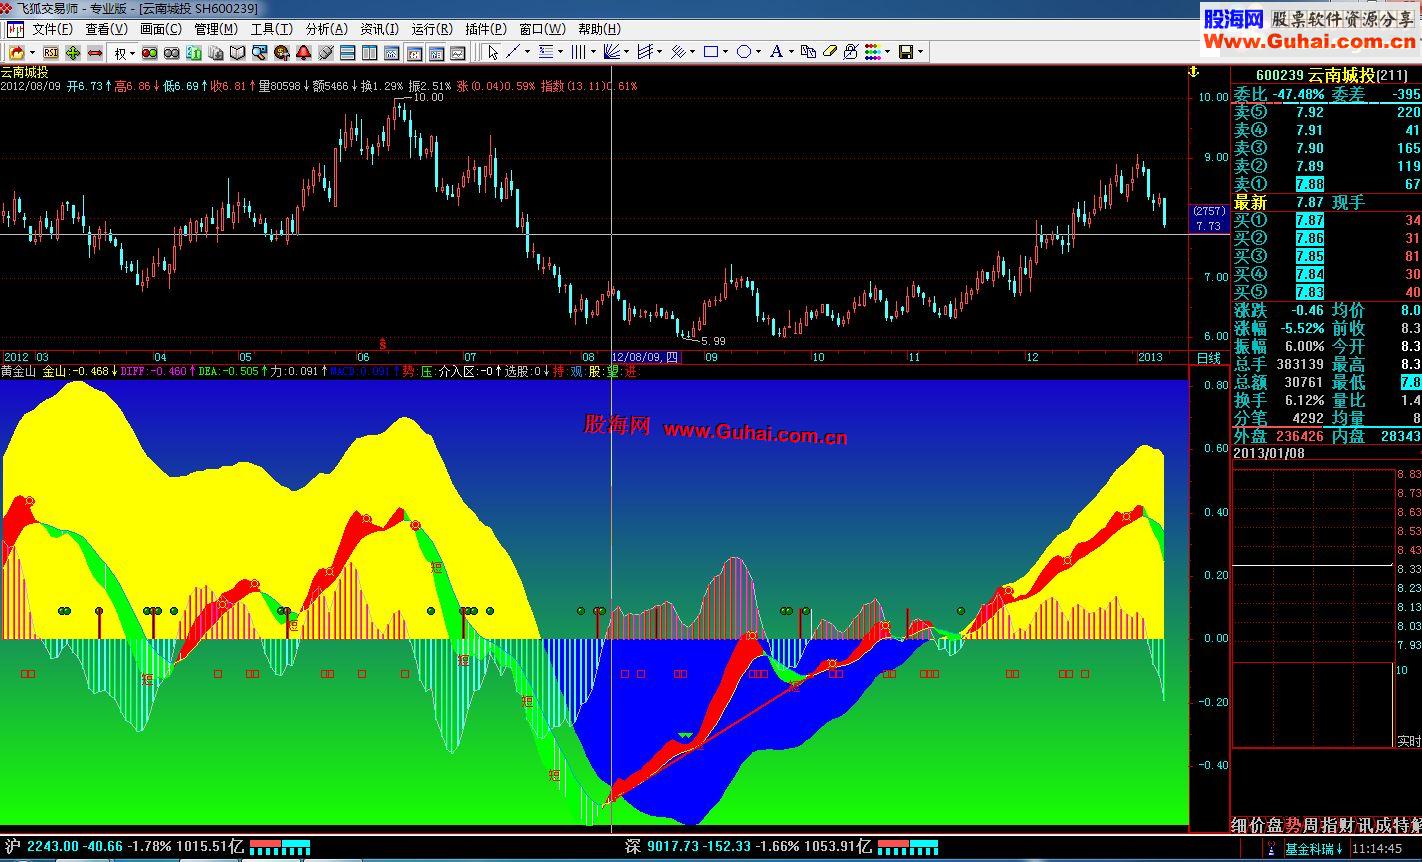Select the rectangle drawing tool
Viewport: 1422px width, 862px height.
[x=711, y=52]
